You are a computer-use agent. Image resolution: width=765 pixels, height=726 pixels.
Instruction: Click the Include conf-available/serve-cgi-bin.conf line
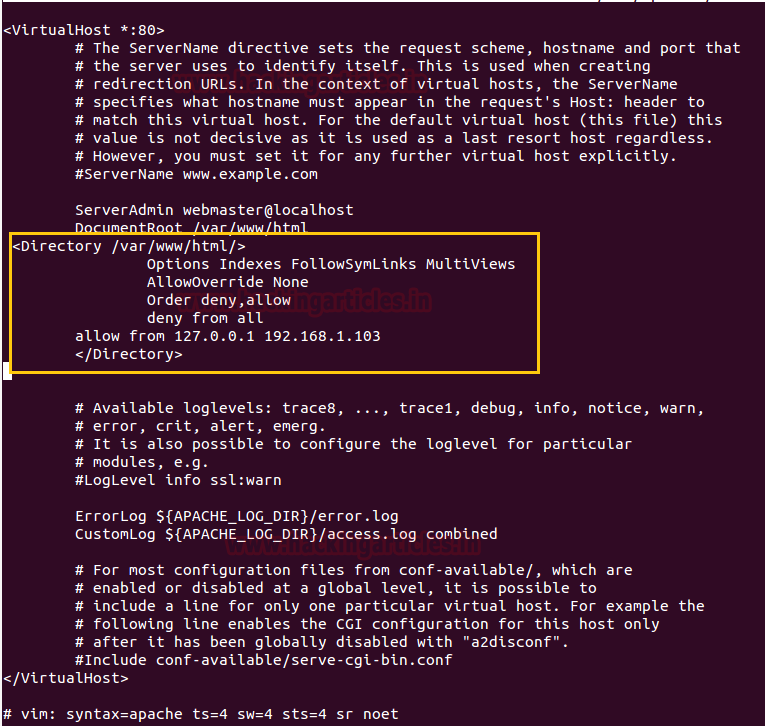pos(263,660)
